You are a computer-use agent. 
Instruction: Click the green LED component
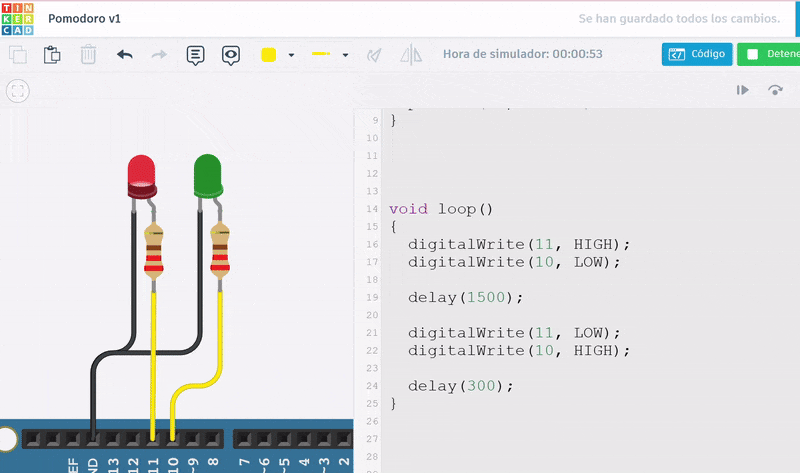(207, 175)
